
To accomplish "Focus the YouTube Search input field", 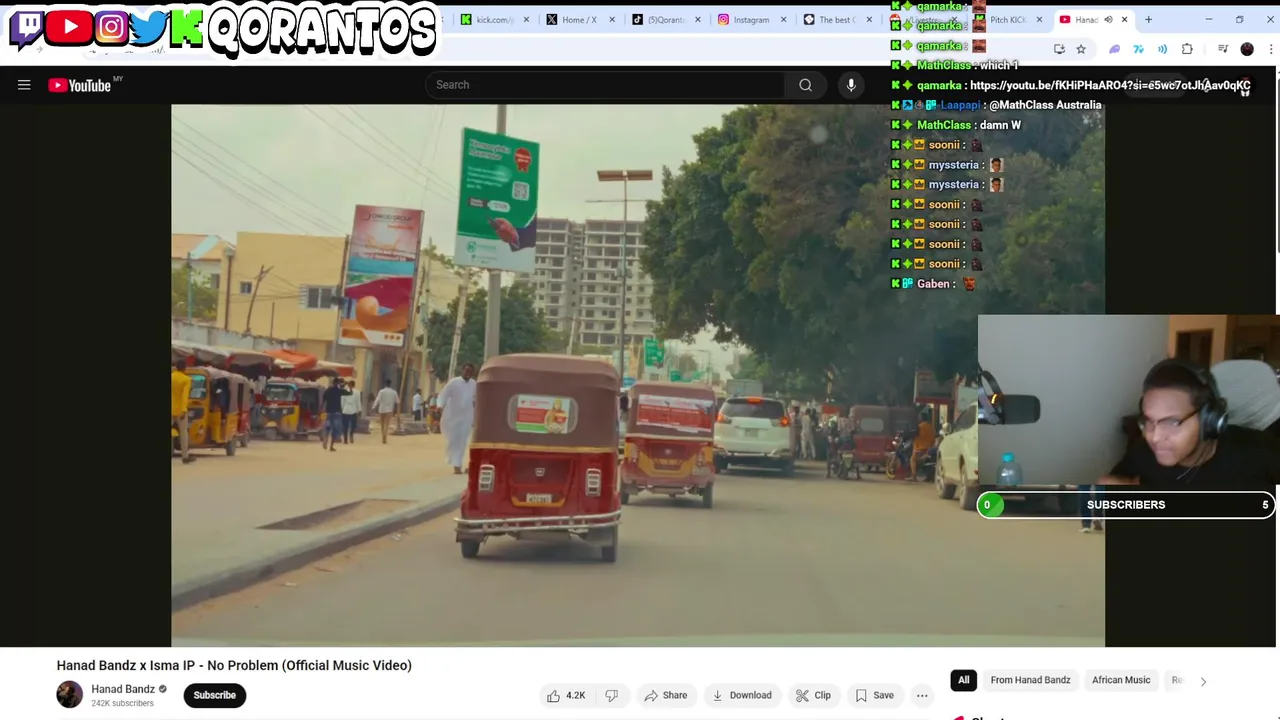I will pyautogui.click(x=605, y=85).
